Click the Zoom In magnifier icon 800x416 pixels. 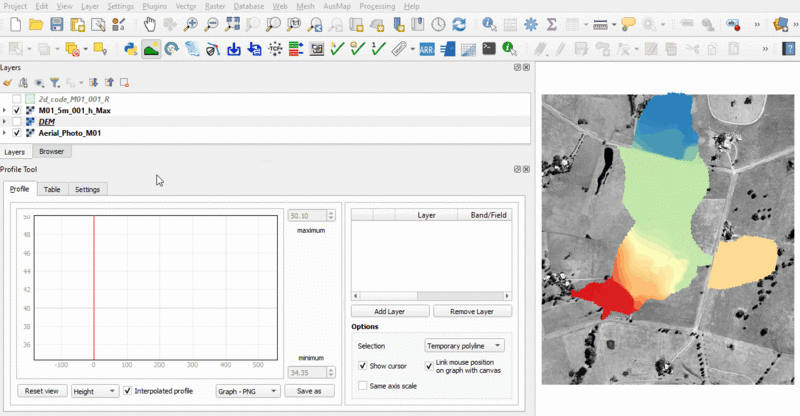coord(191,23)
